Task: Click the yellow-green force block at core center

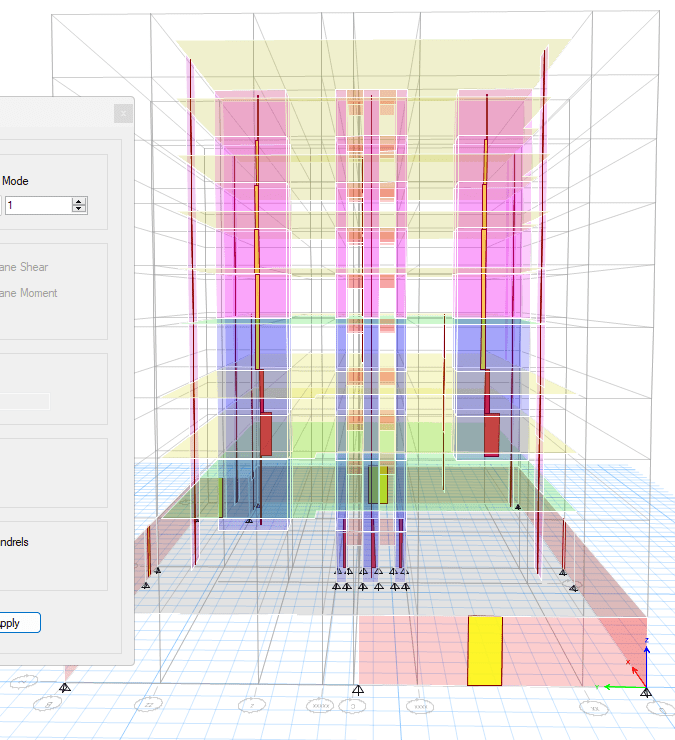Action: [x=378, y=485]
